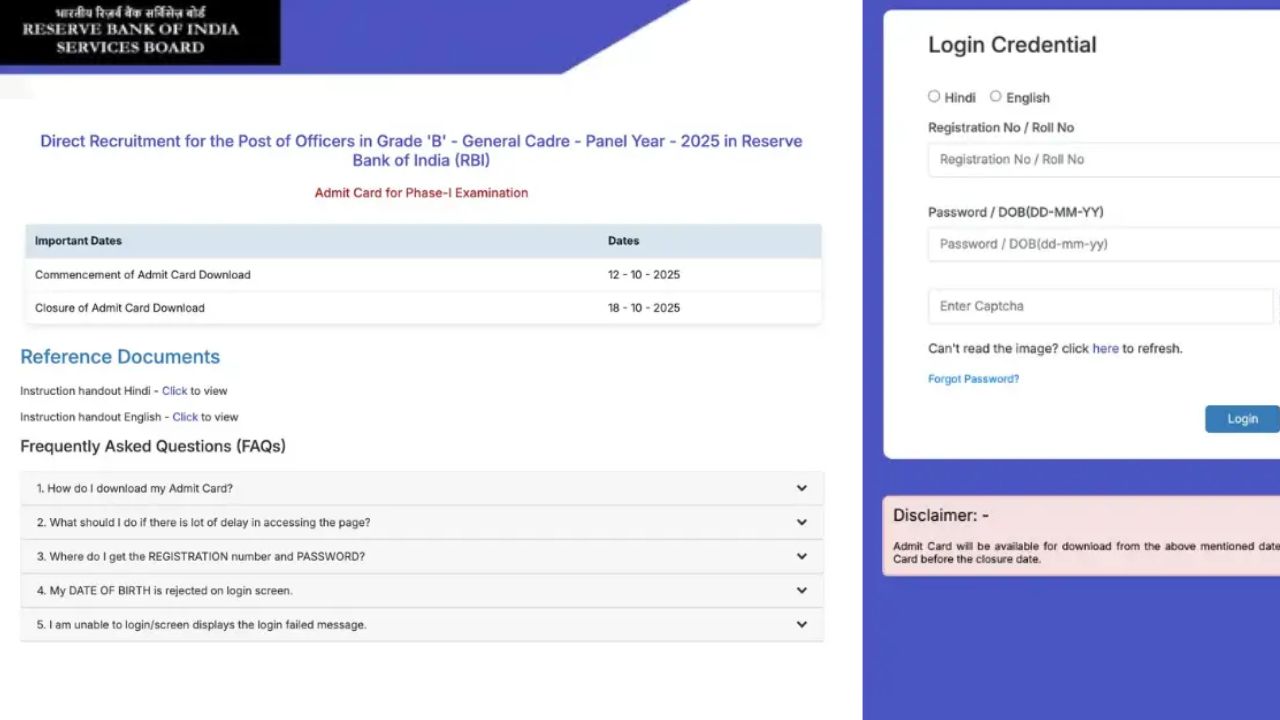The image size is (1280, 720).
Task: Open the Forgot Password link
Action: (x=973, y=379)
